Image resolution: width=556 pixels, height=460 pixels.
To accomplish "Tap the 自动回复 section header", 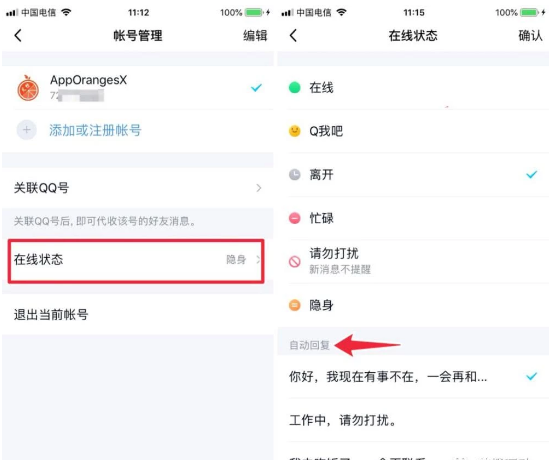I will click(309, 345).
